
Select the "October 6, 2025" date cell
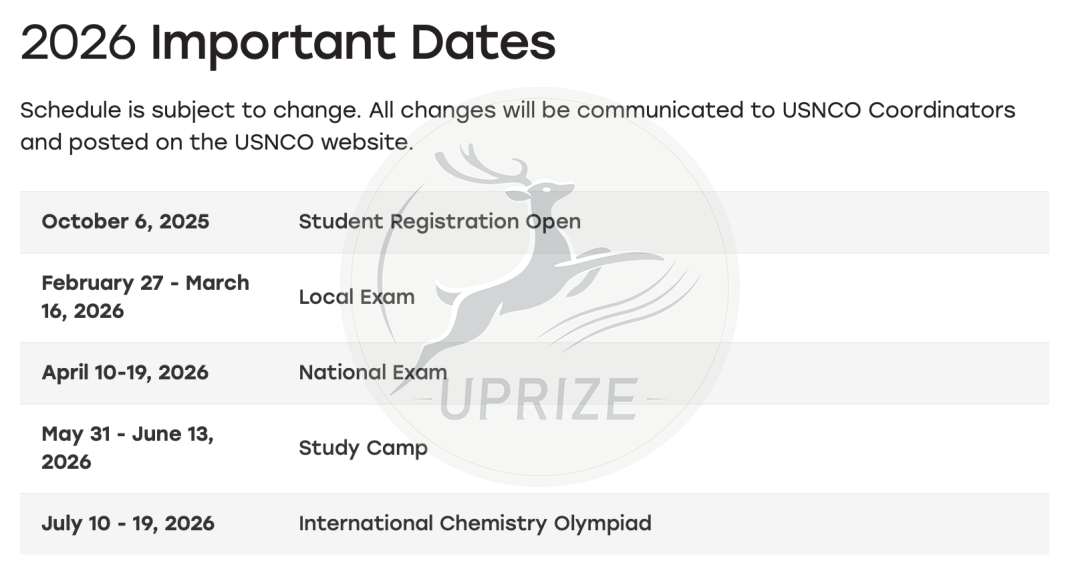coord(126,222)
